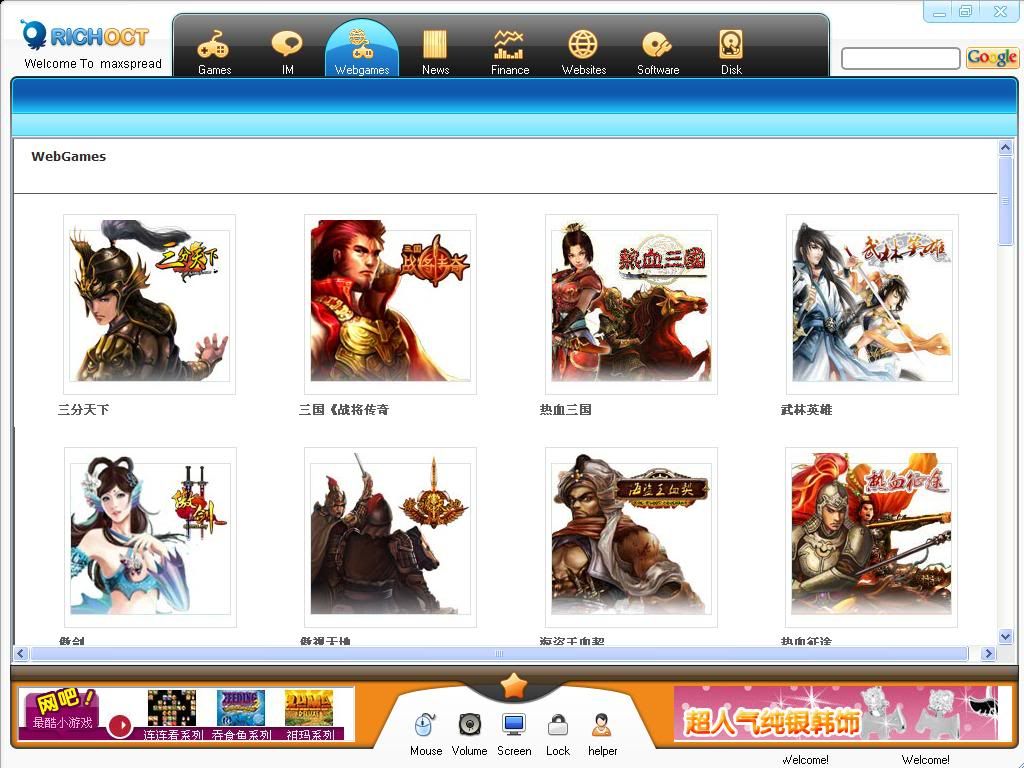Click the Mouse settings icon

pos(425,725)
